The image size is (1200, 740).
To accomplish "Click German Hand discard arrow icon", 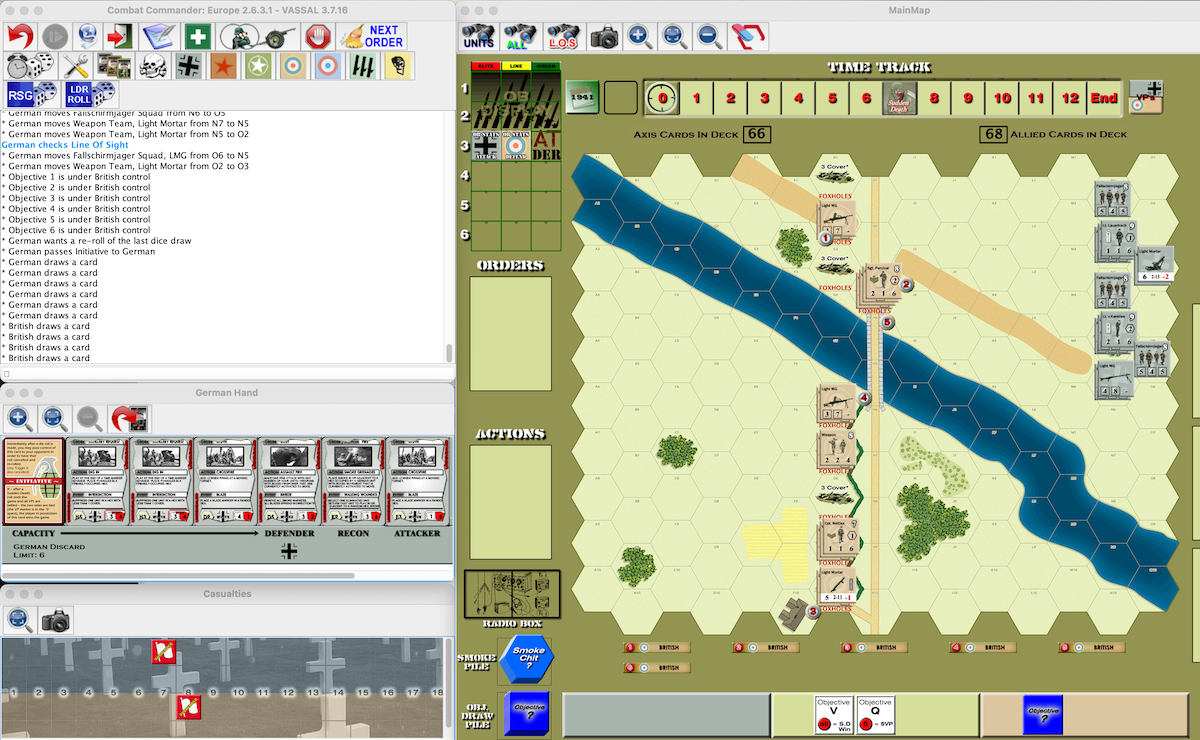I will [130, 418].
